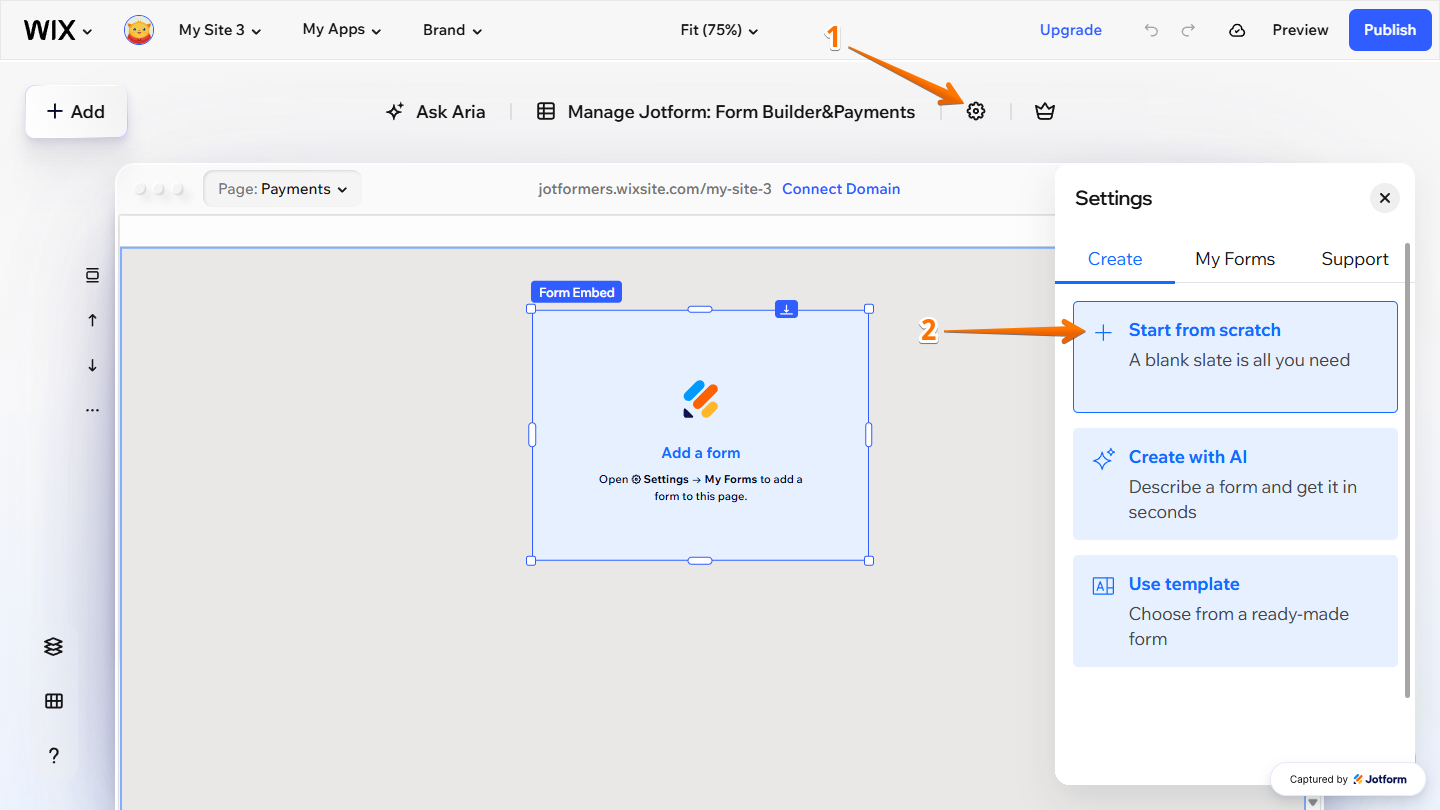This screenshot has height=810, width=1440.
Task: Close the Settings panel
Action: (x=1385, y=198)
